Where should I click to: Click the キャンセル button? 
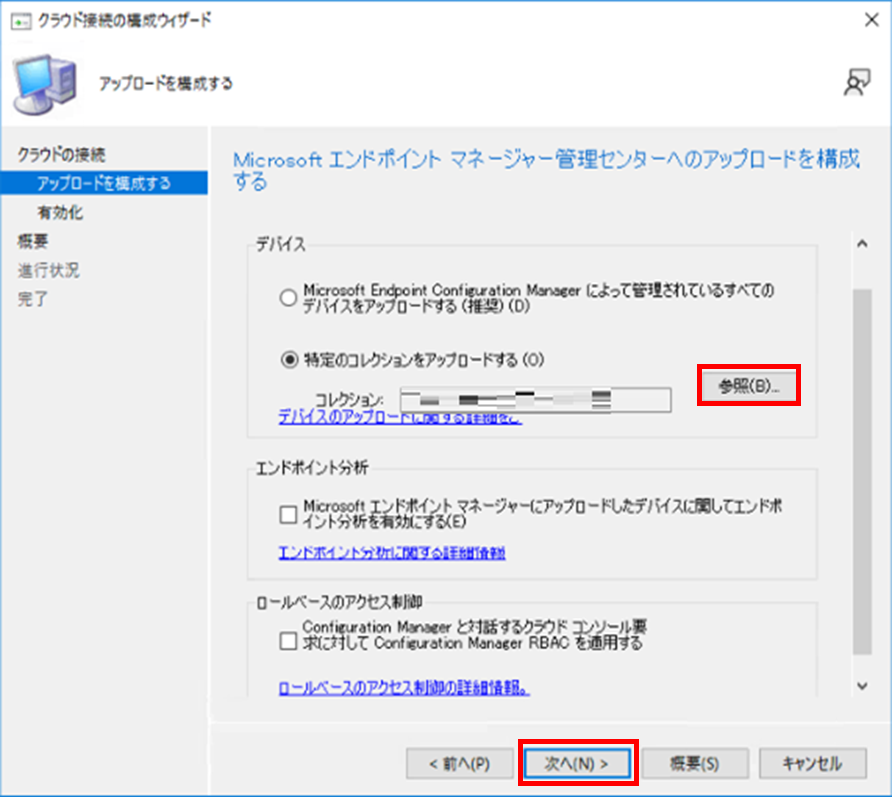click(812, 763)
